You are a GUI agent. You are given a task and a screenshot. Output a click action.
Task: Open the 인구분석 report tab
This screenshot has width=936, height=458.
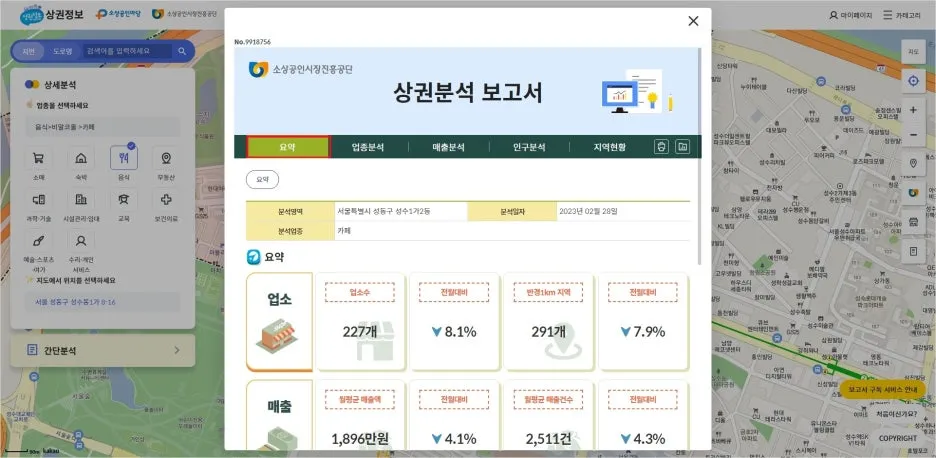pyautogui.click(x=529, y=147)
